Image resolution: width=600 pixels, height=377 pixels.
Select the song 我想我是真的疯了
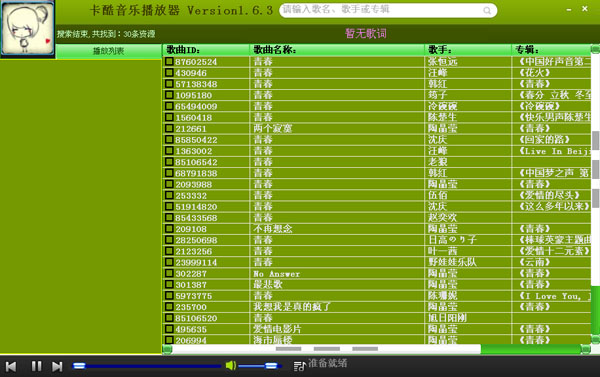coord(292,307)
